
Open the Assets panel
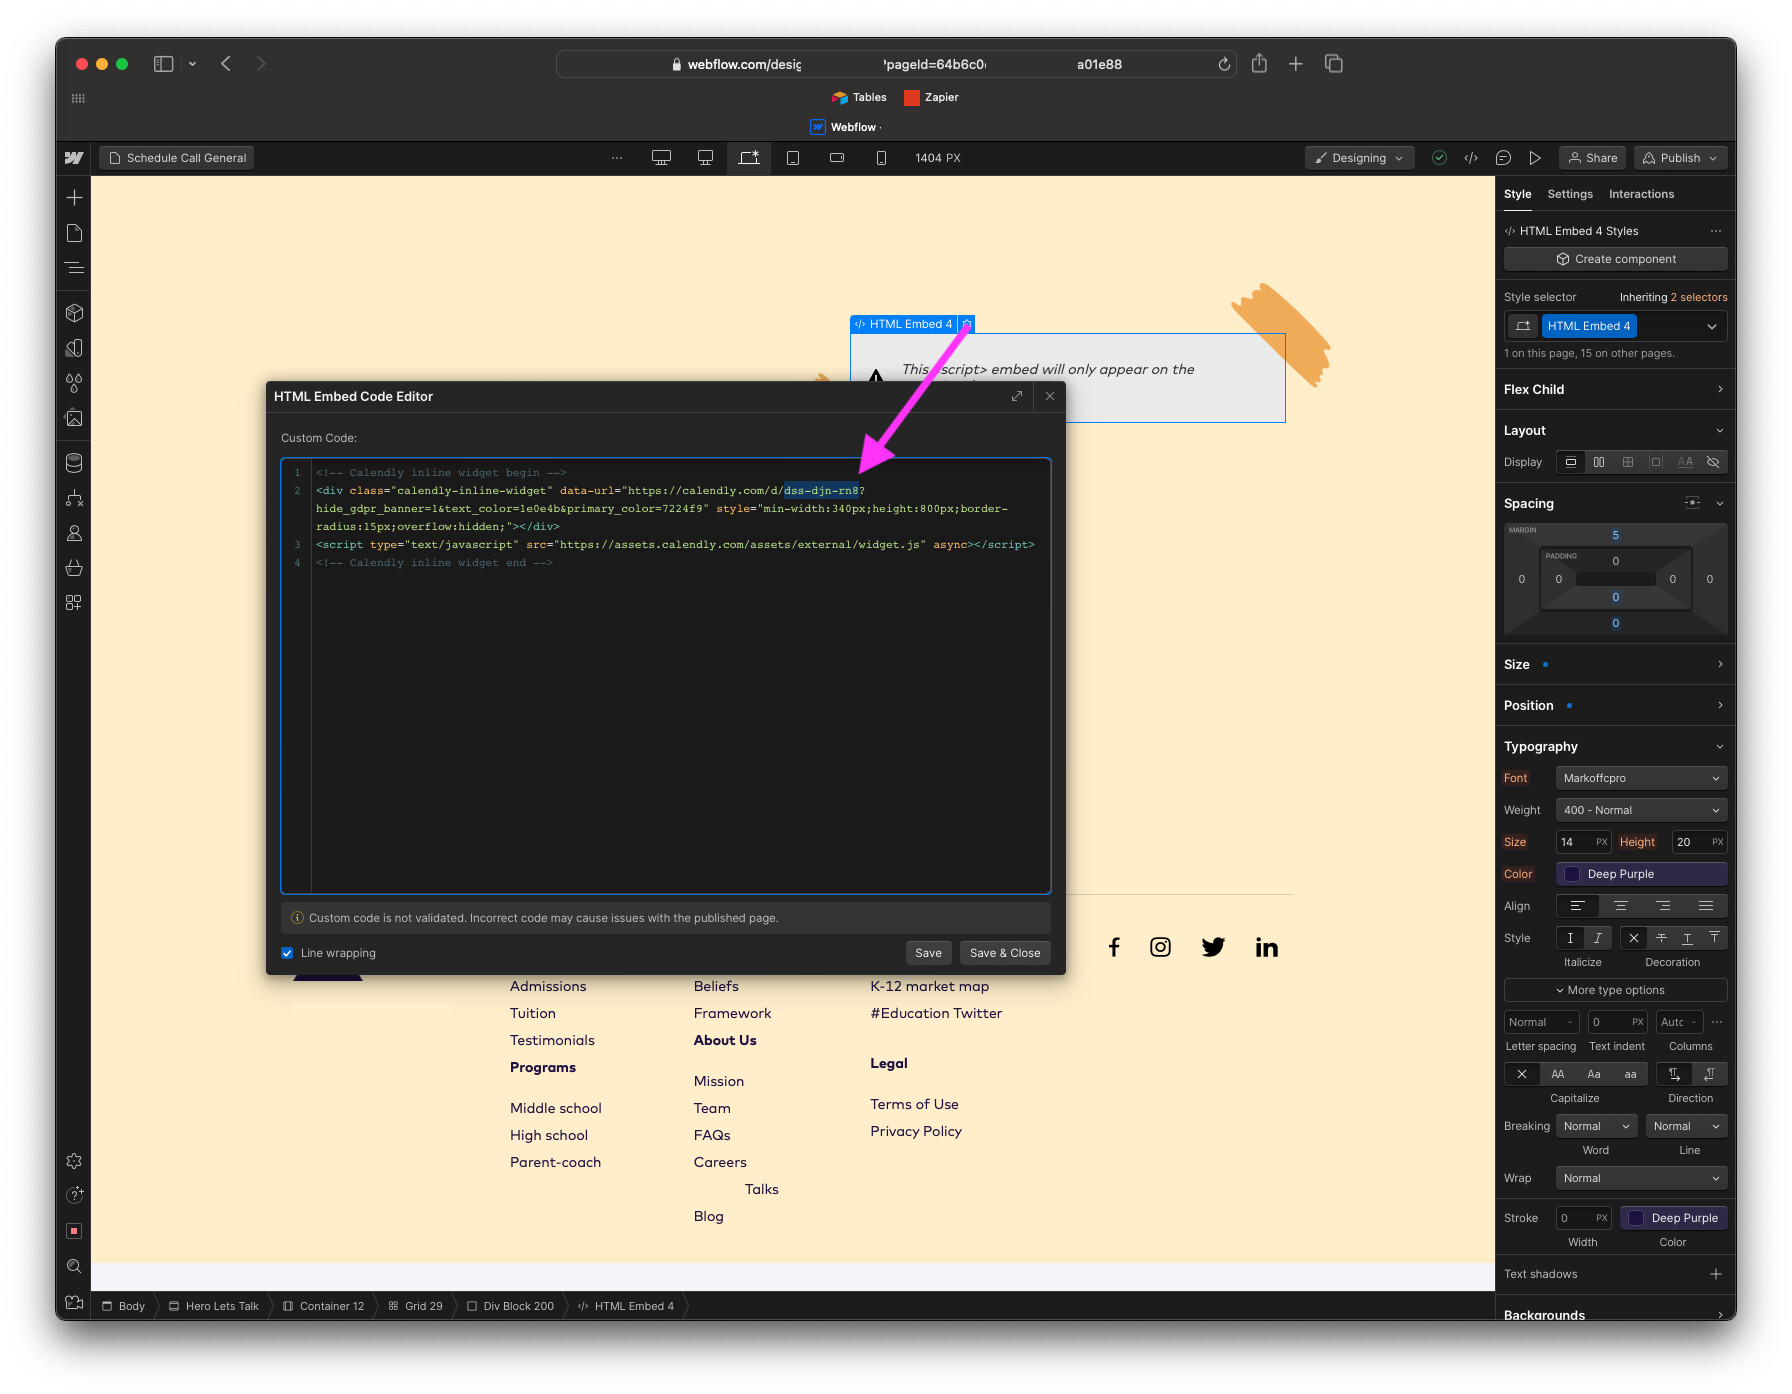74,418
